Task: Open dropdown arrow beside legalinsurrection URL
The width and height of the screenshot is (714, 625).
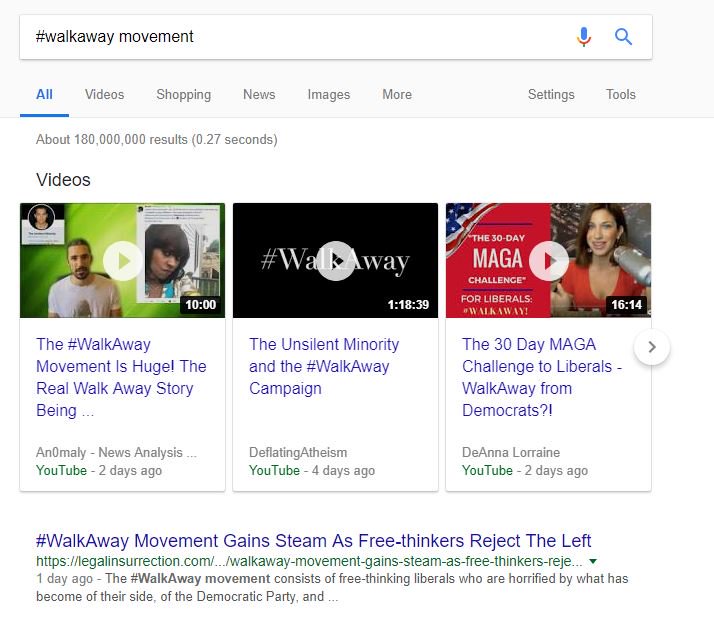Action: coord(593,561)
